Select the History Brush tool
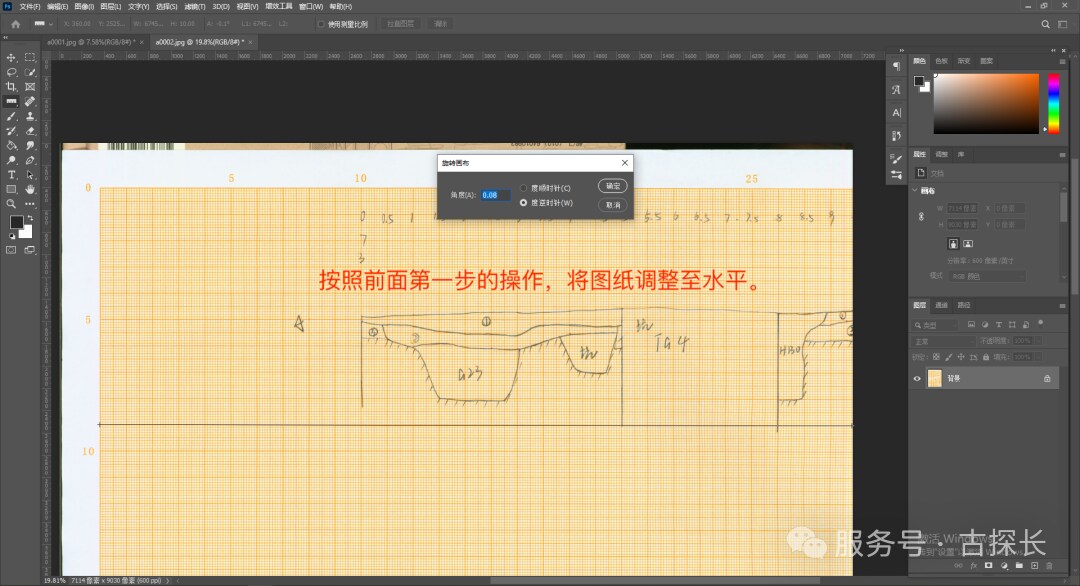 pos(11,131)
